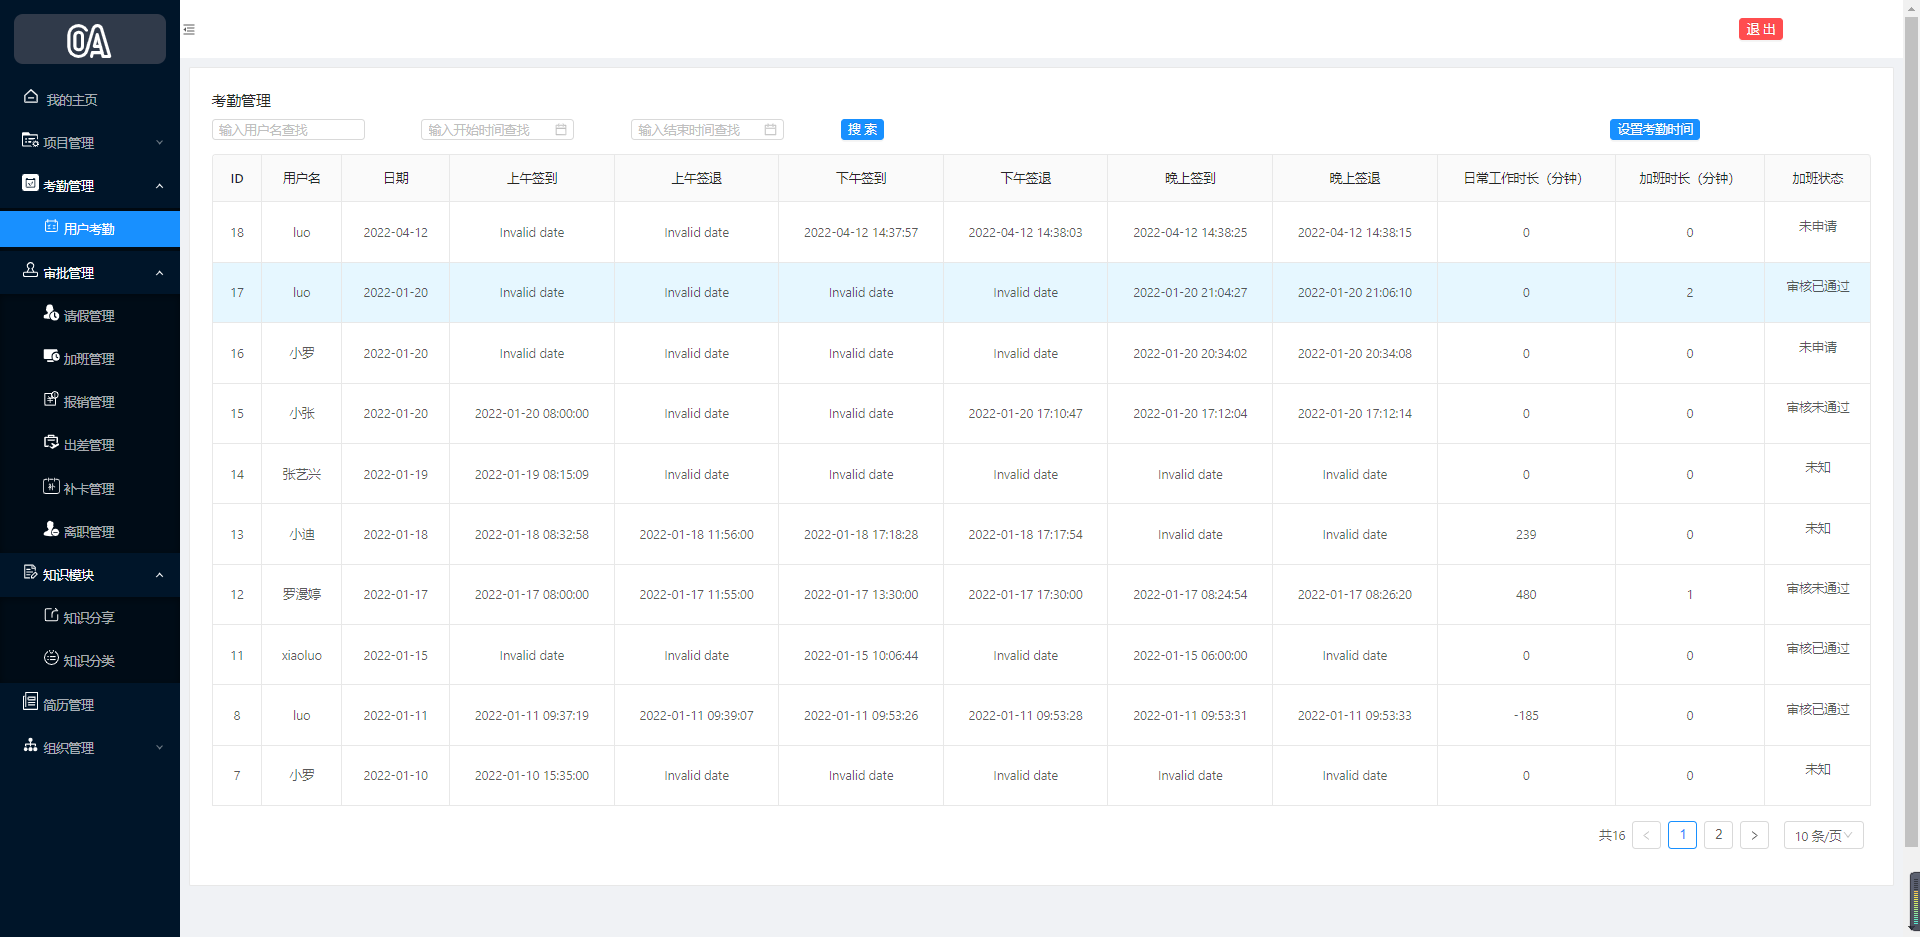This screenshot has width=1920, height=937.
Task: Click the 项目管理 icon
Action: [x=31, y=140]
